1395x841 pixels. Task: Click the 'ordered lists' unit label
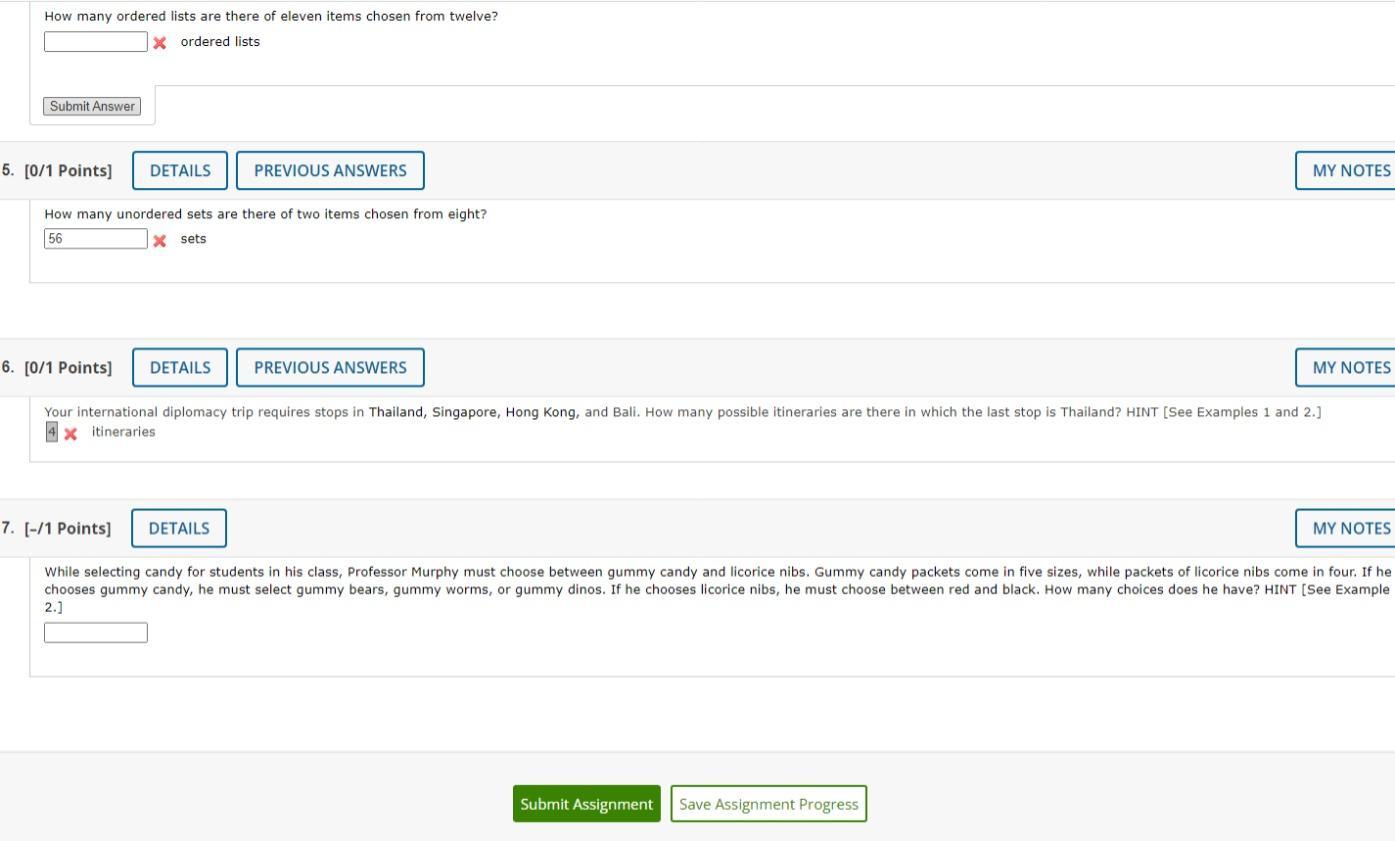[220, 42]
